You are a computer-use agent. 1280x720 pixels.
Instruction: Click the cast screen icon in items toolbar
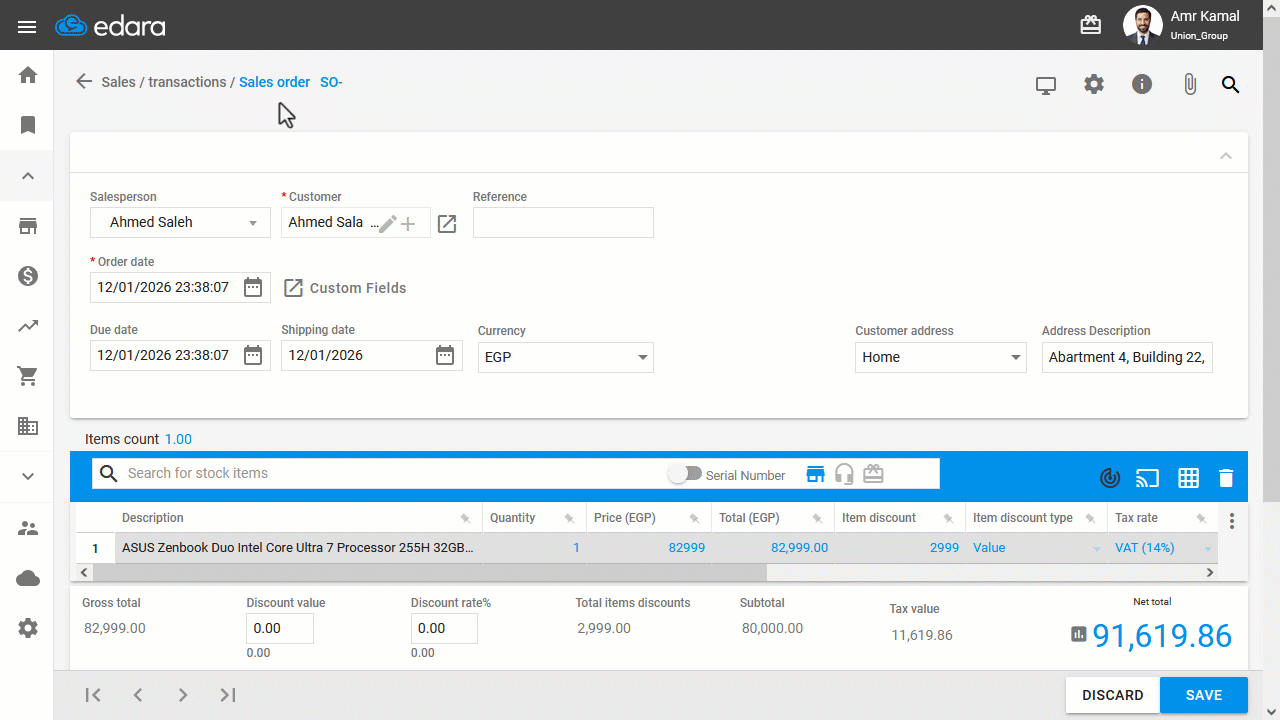1148,478
